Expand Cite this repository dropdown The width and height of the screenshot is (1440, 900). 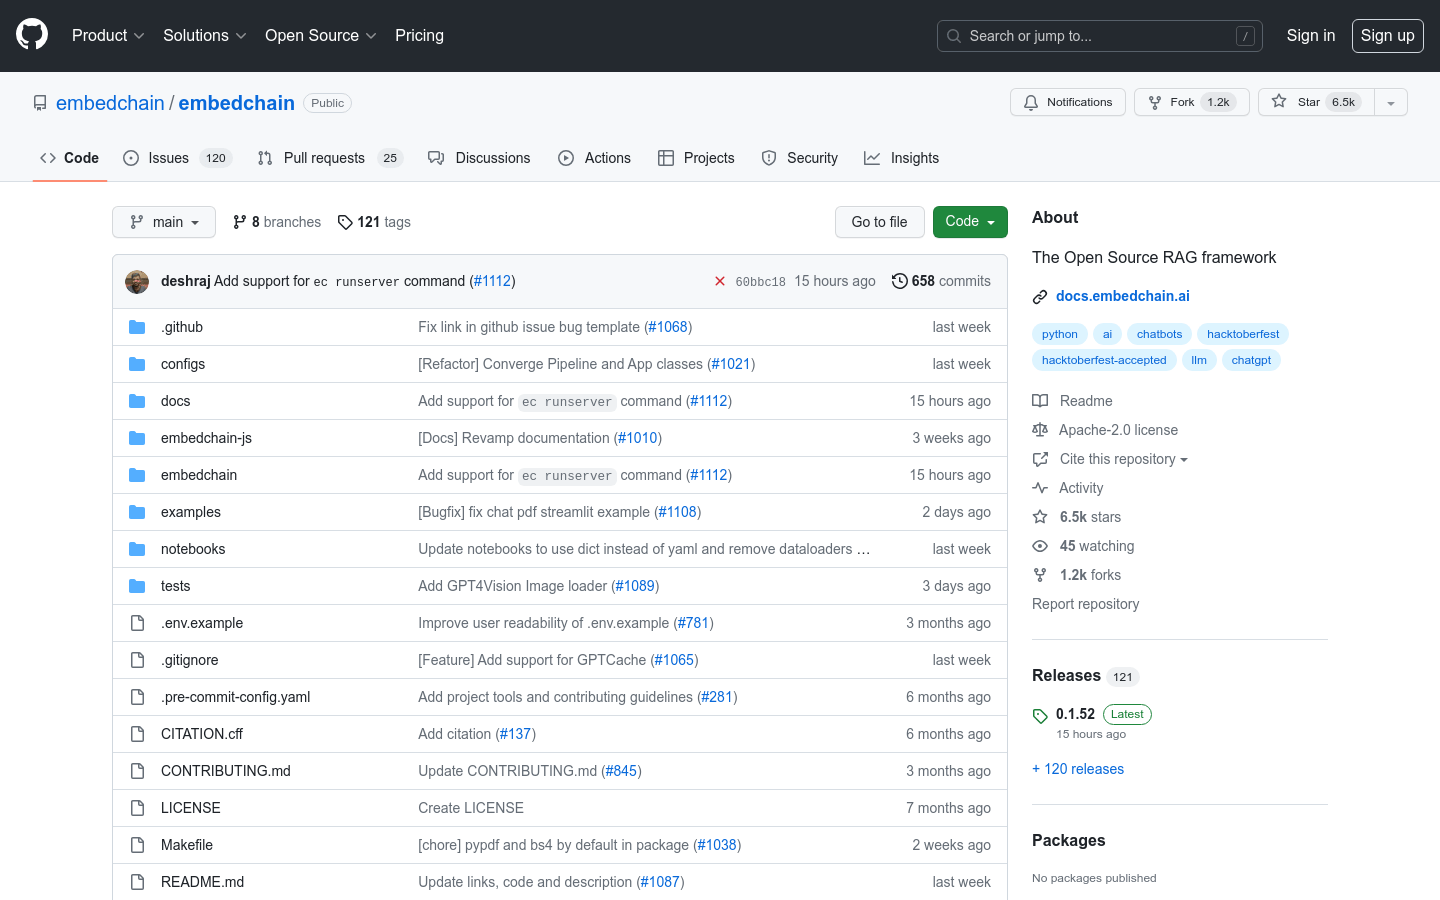pos(1123,459)
